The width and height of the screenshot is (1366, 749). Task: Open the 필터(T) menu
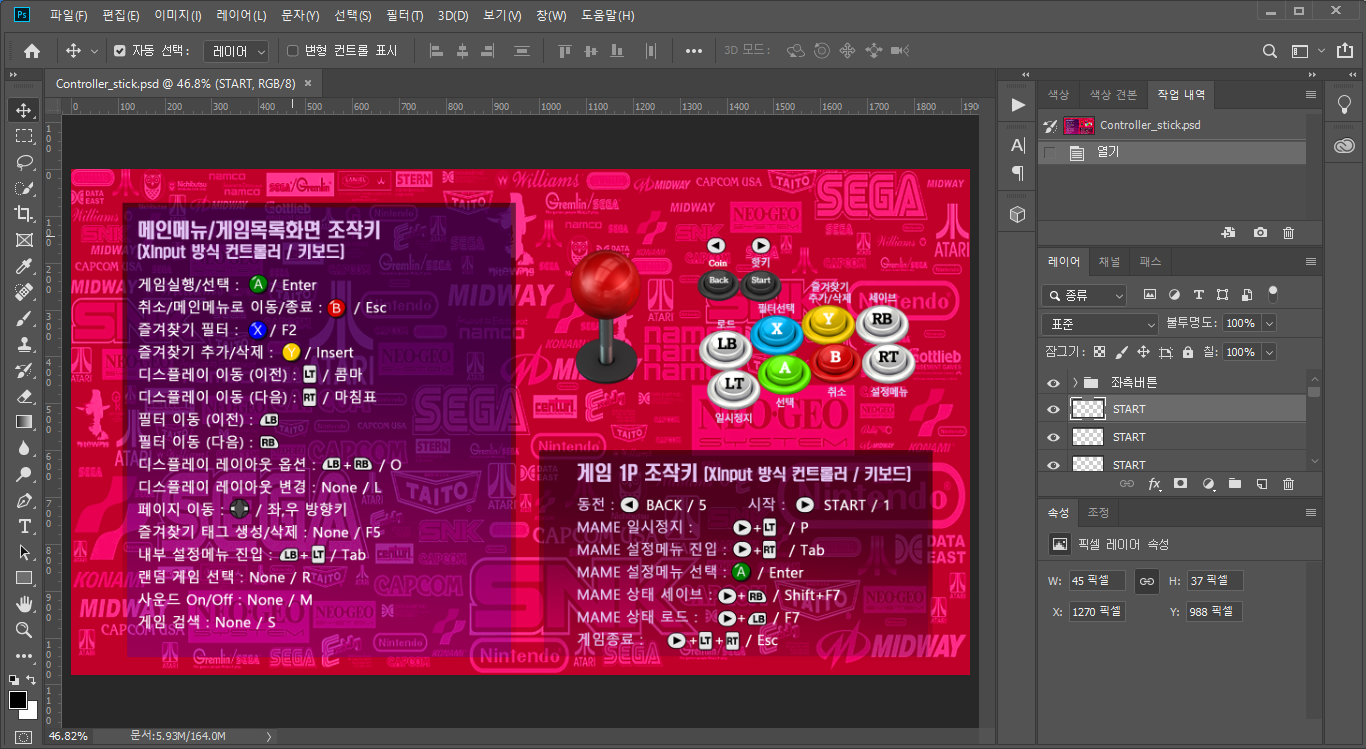(404, 15)
